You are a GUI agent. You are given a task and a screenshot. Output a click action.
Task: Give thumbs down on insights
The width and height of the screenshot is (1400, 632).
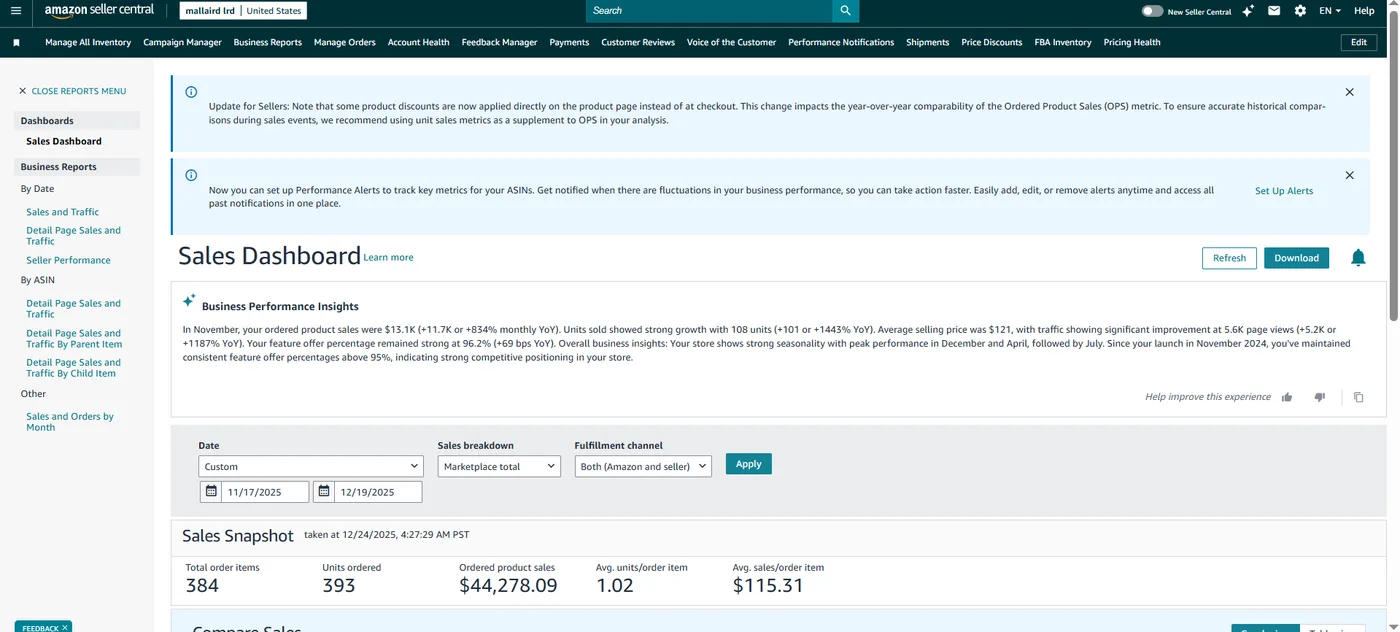pyautogui.click(x=1320, y=397)
